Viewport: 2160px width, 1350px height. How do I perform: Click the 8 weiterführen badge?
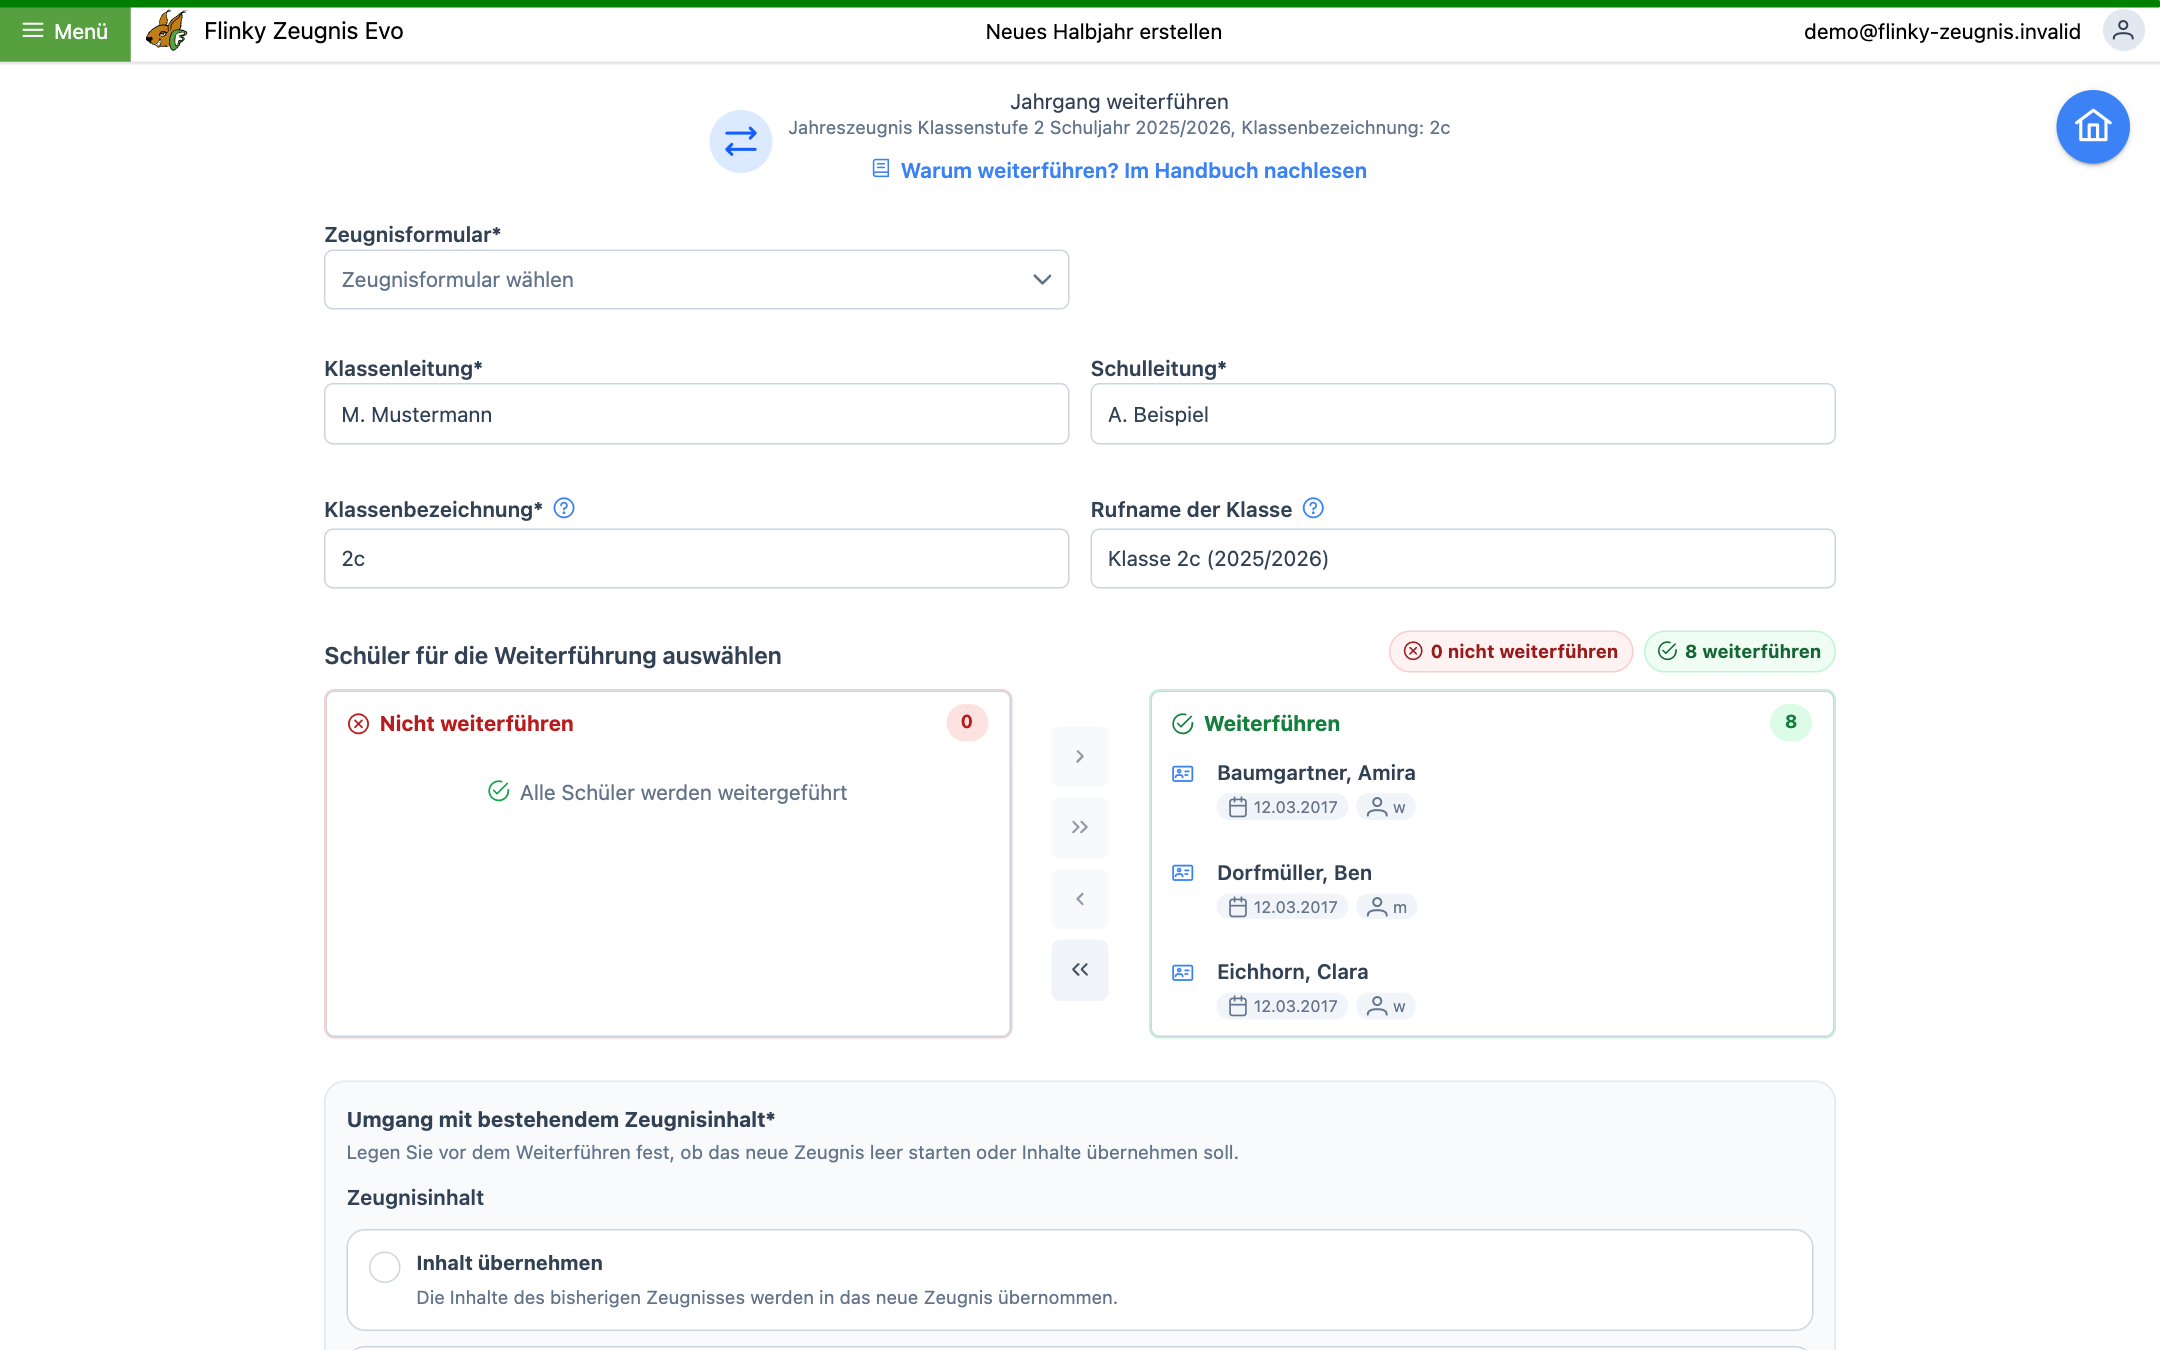coord(1739,651)
